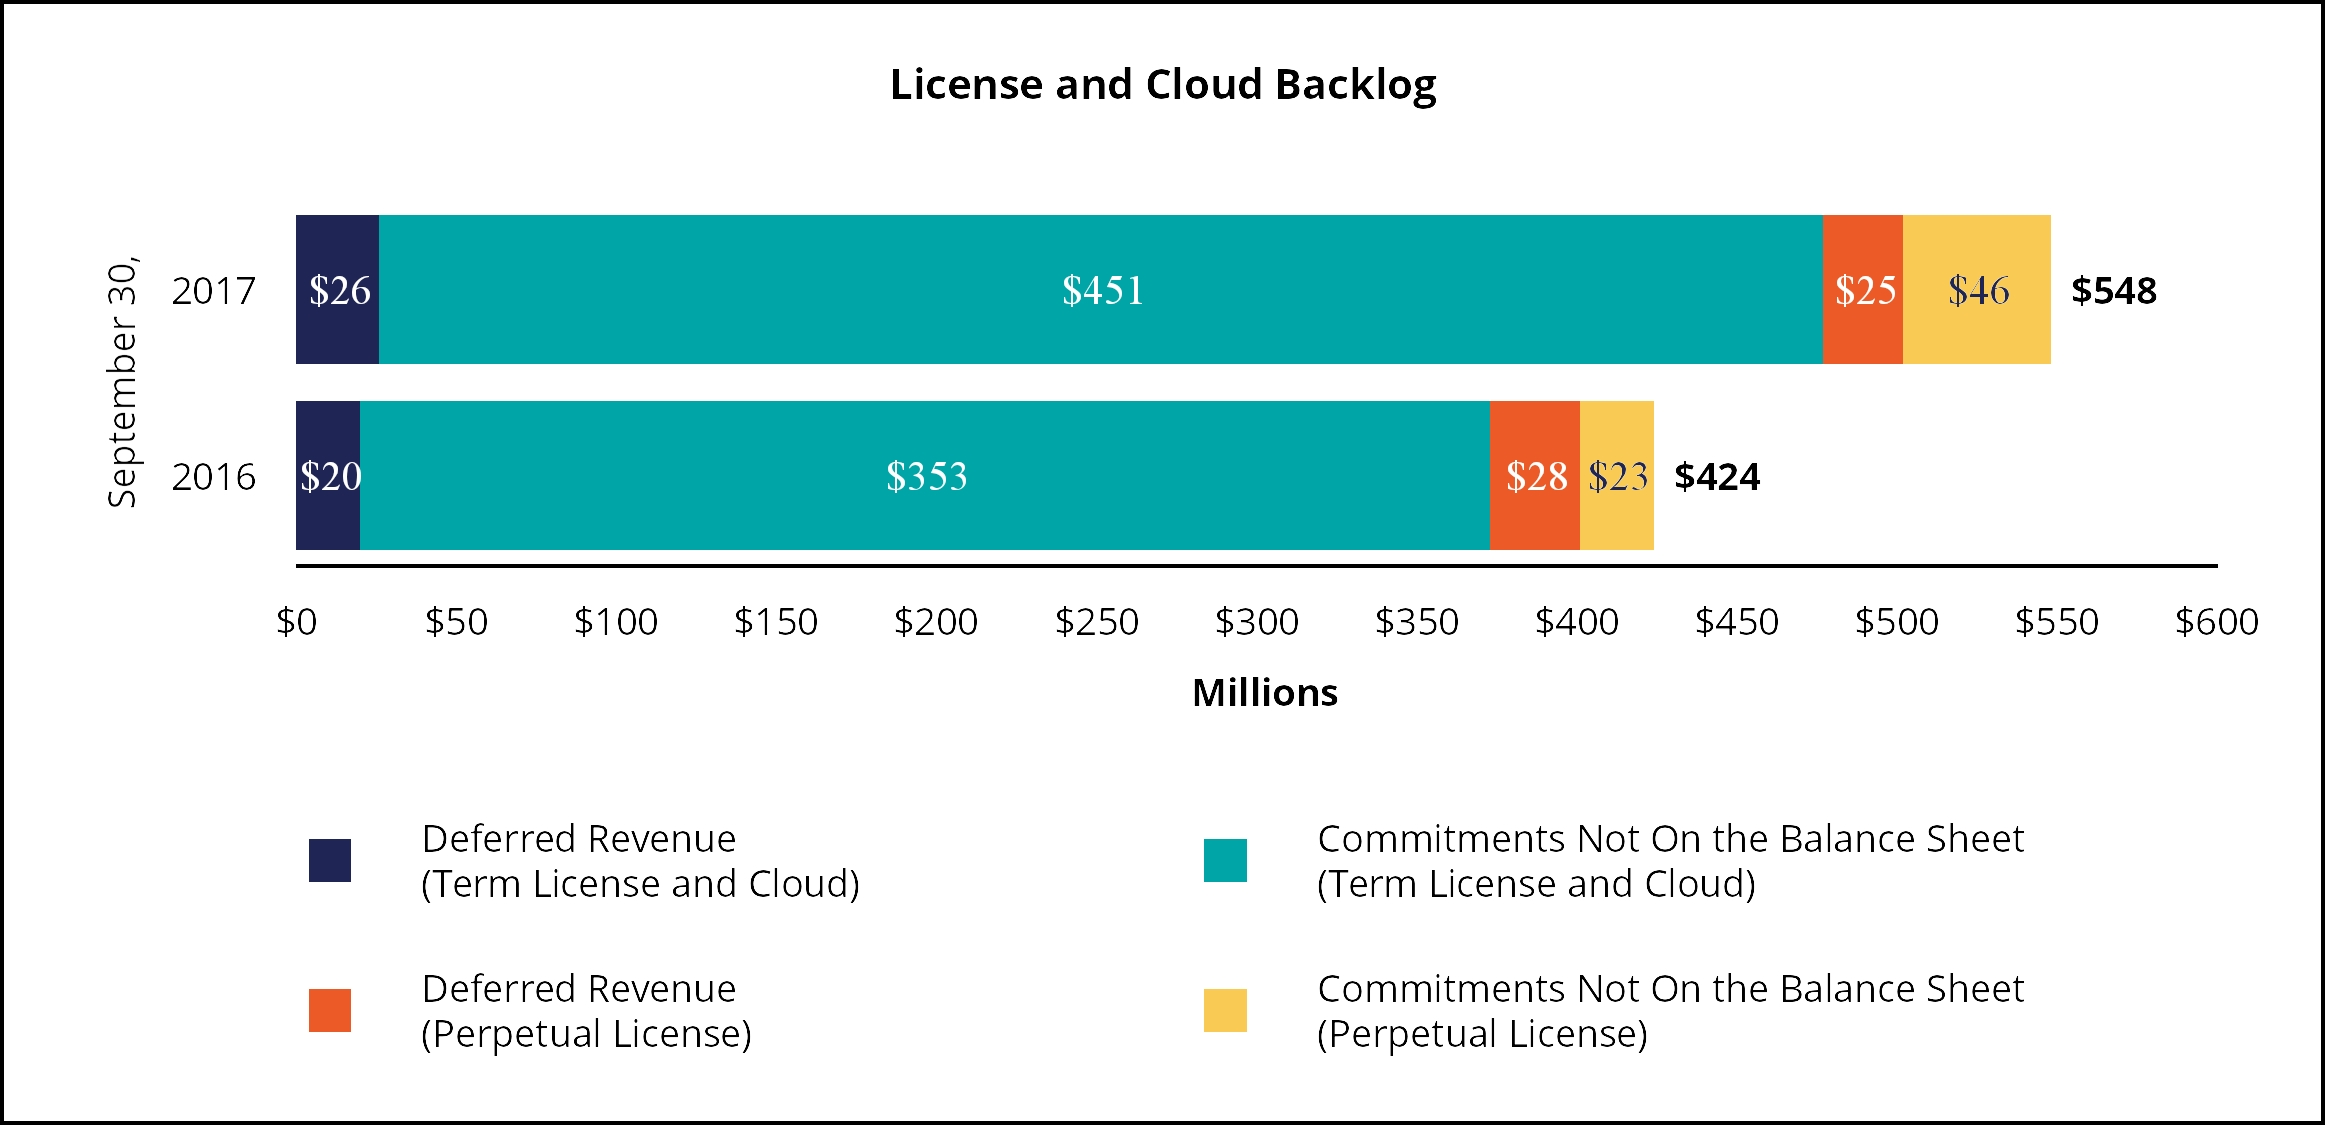Image resolution: width=2325 pixels, height=1125 pixels.
Task: Click the 2017 year axis label
Action: point(214,291)
